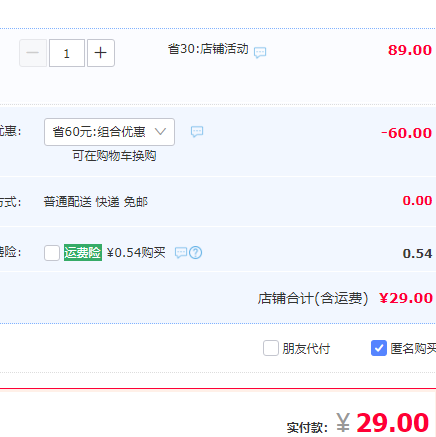Click the 朋友代付 label text

click(306, 349)
